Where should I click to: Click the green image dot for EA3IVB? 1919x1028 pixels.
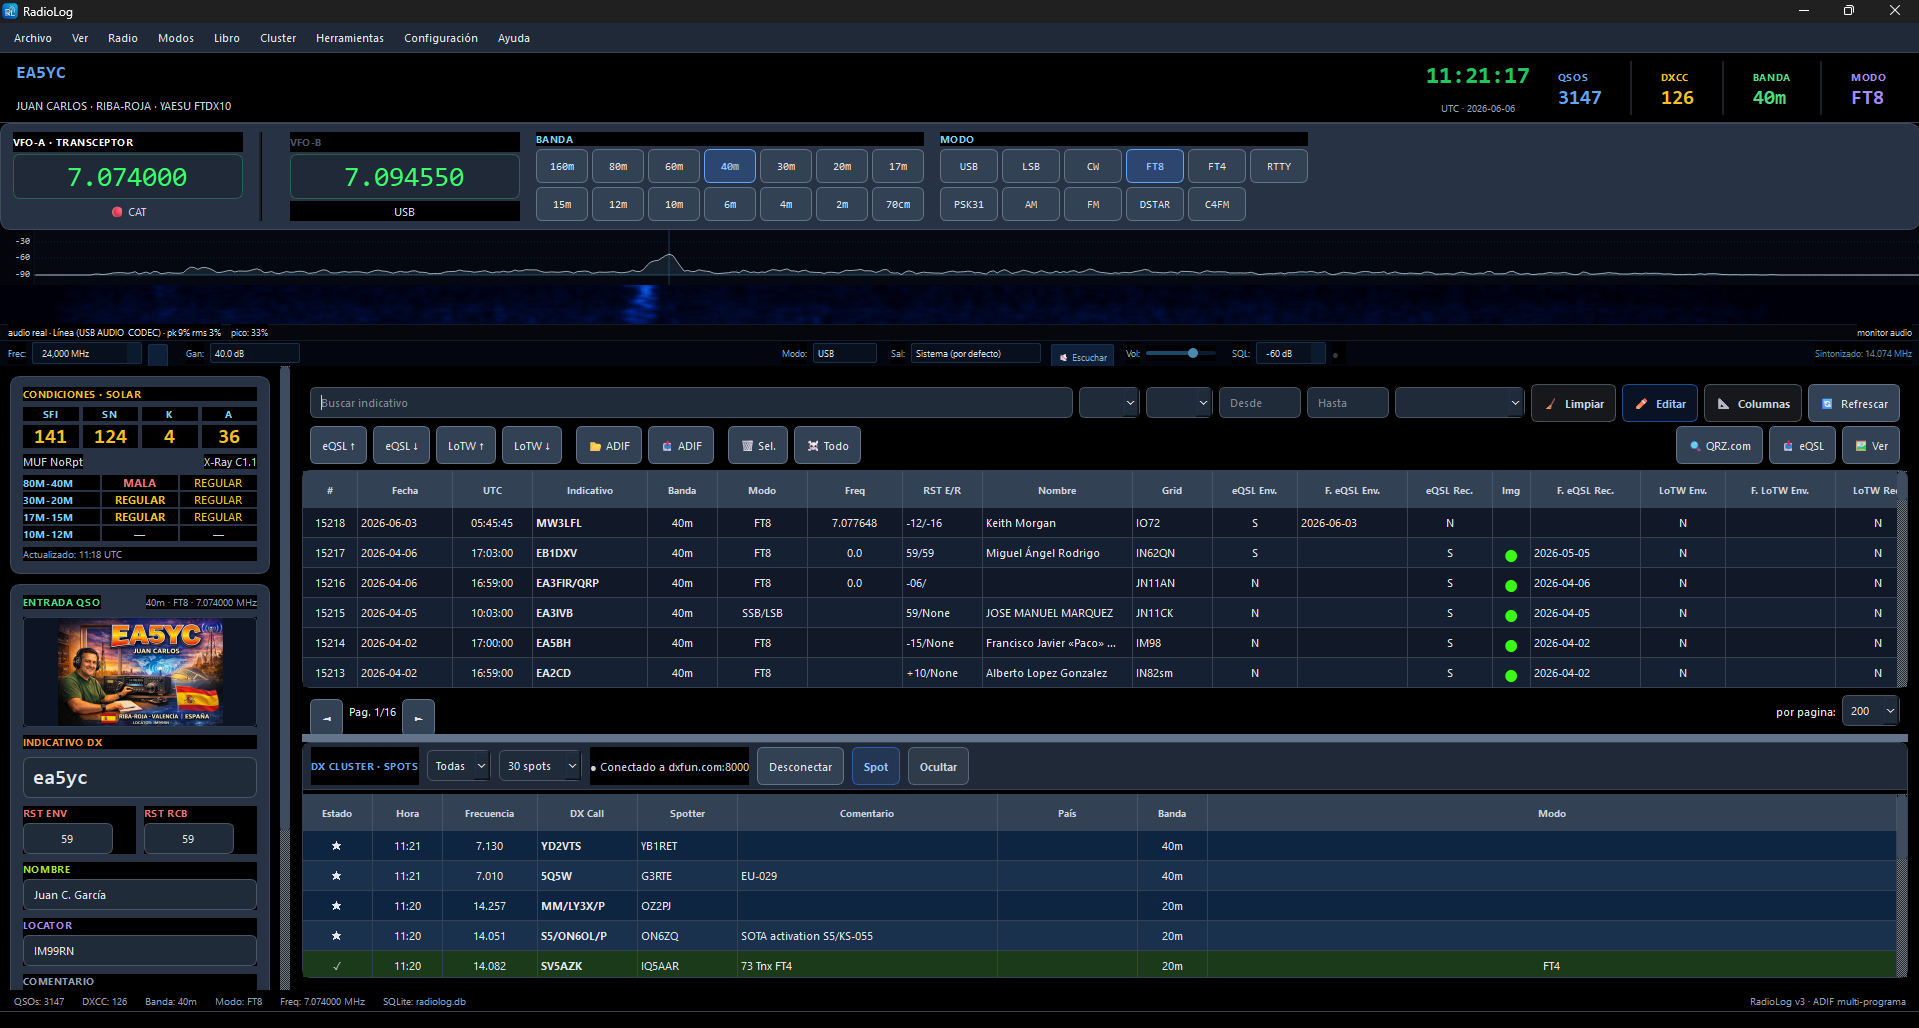1511,615
